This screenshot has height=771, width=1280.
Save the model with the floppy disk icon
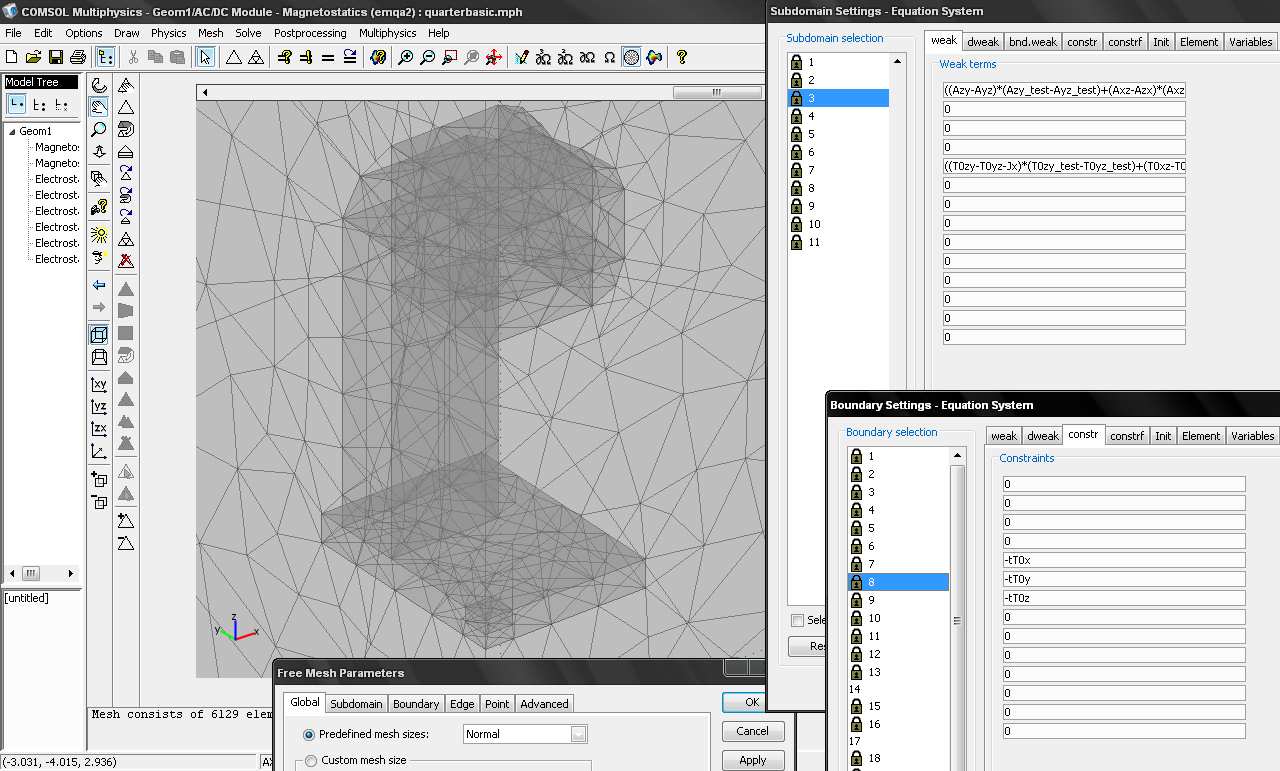[x=55, y=58]
